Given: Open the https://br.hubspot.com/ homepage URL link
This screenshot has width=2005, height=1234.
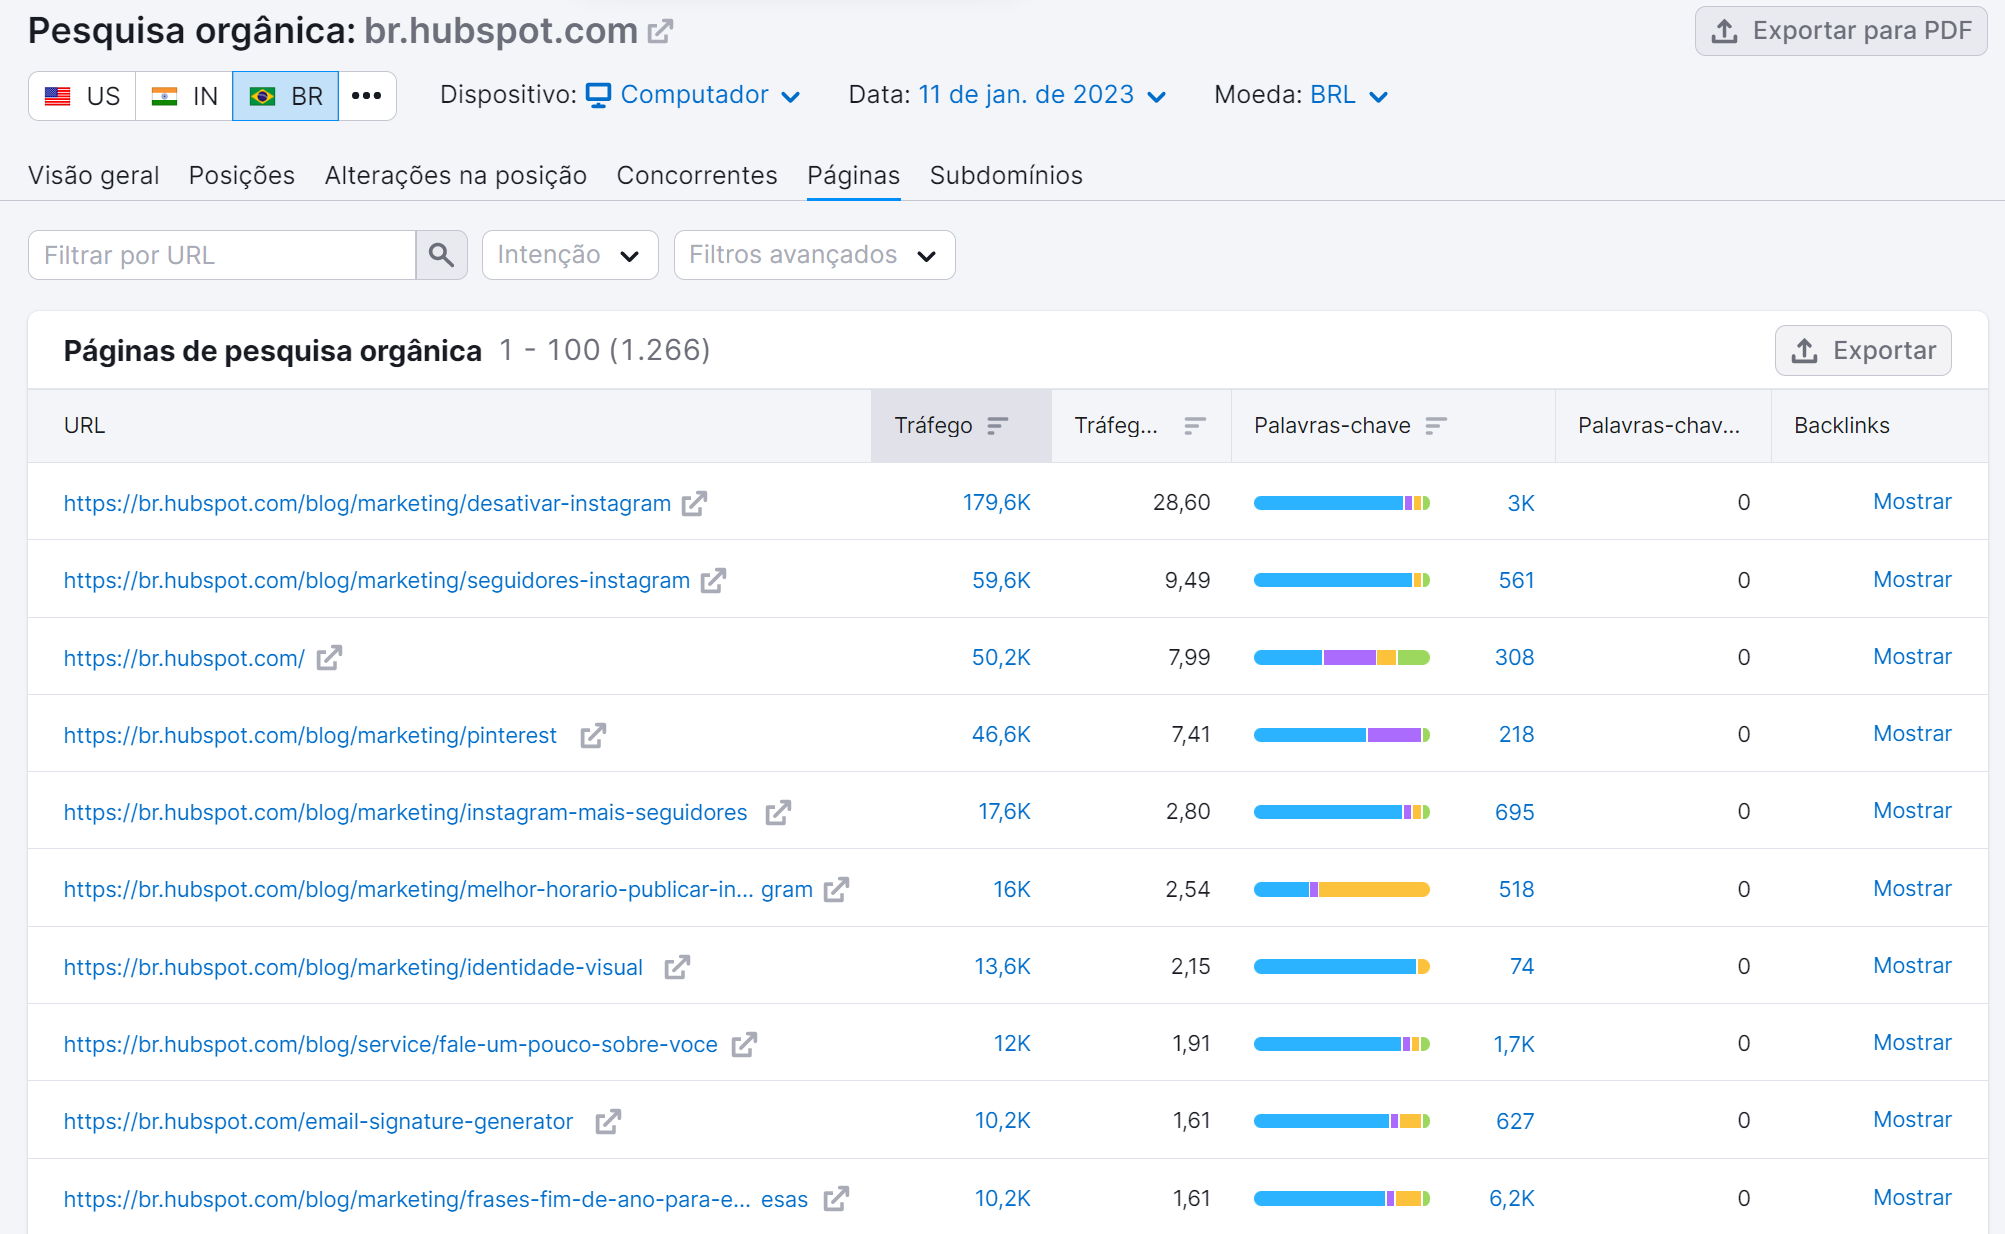Looking at the screenshot, I should (x=184, y=658).
